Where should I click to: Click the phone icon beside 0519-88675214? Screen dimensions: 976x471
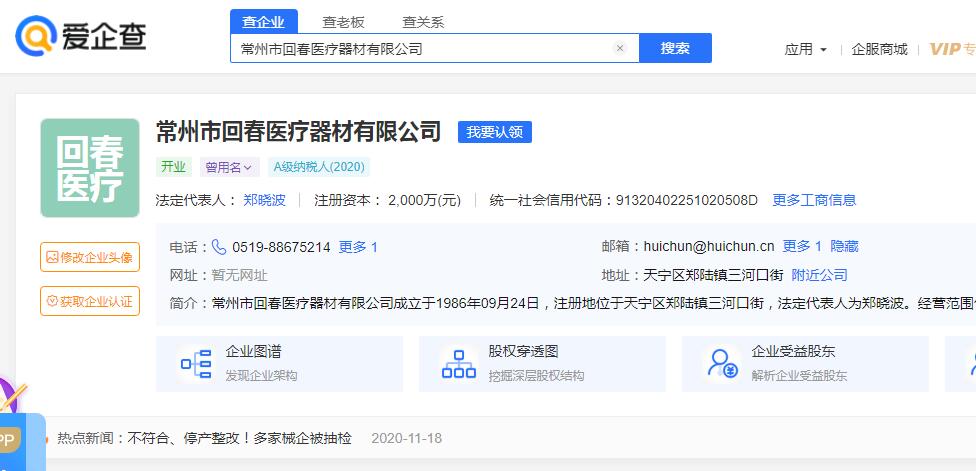(x=219, y=247)
